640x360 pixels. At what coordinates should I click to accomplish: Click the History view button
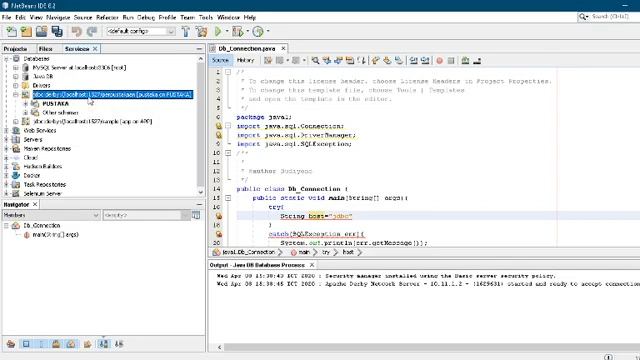pos(245,60)
